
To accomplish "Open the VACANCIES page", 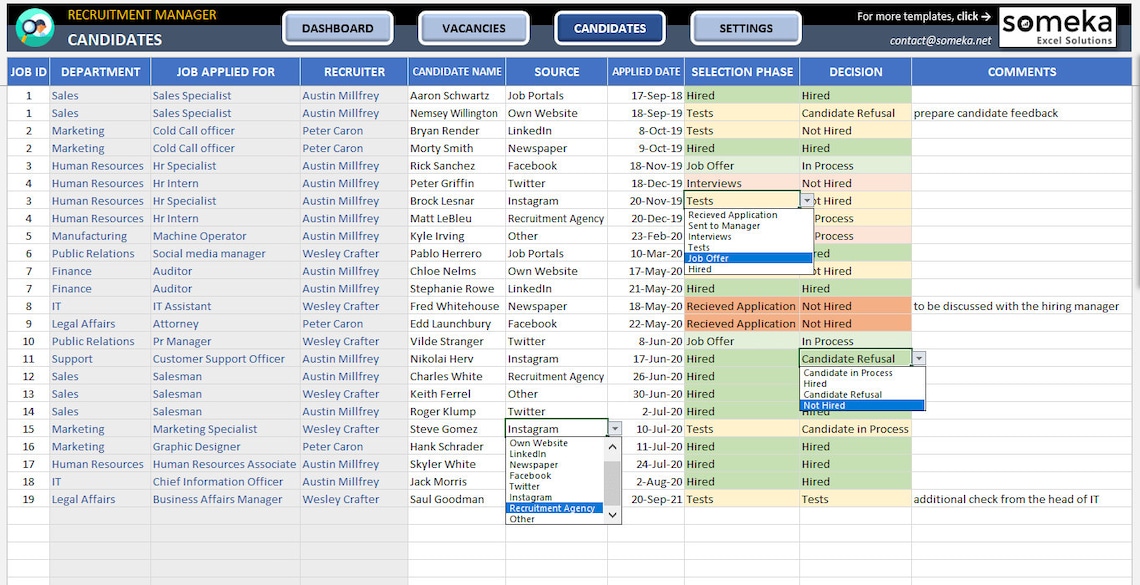I will tap(473, 27).
